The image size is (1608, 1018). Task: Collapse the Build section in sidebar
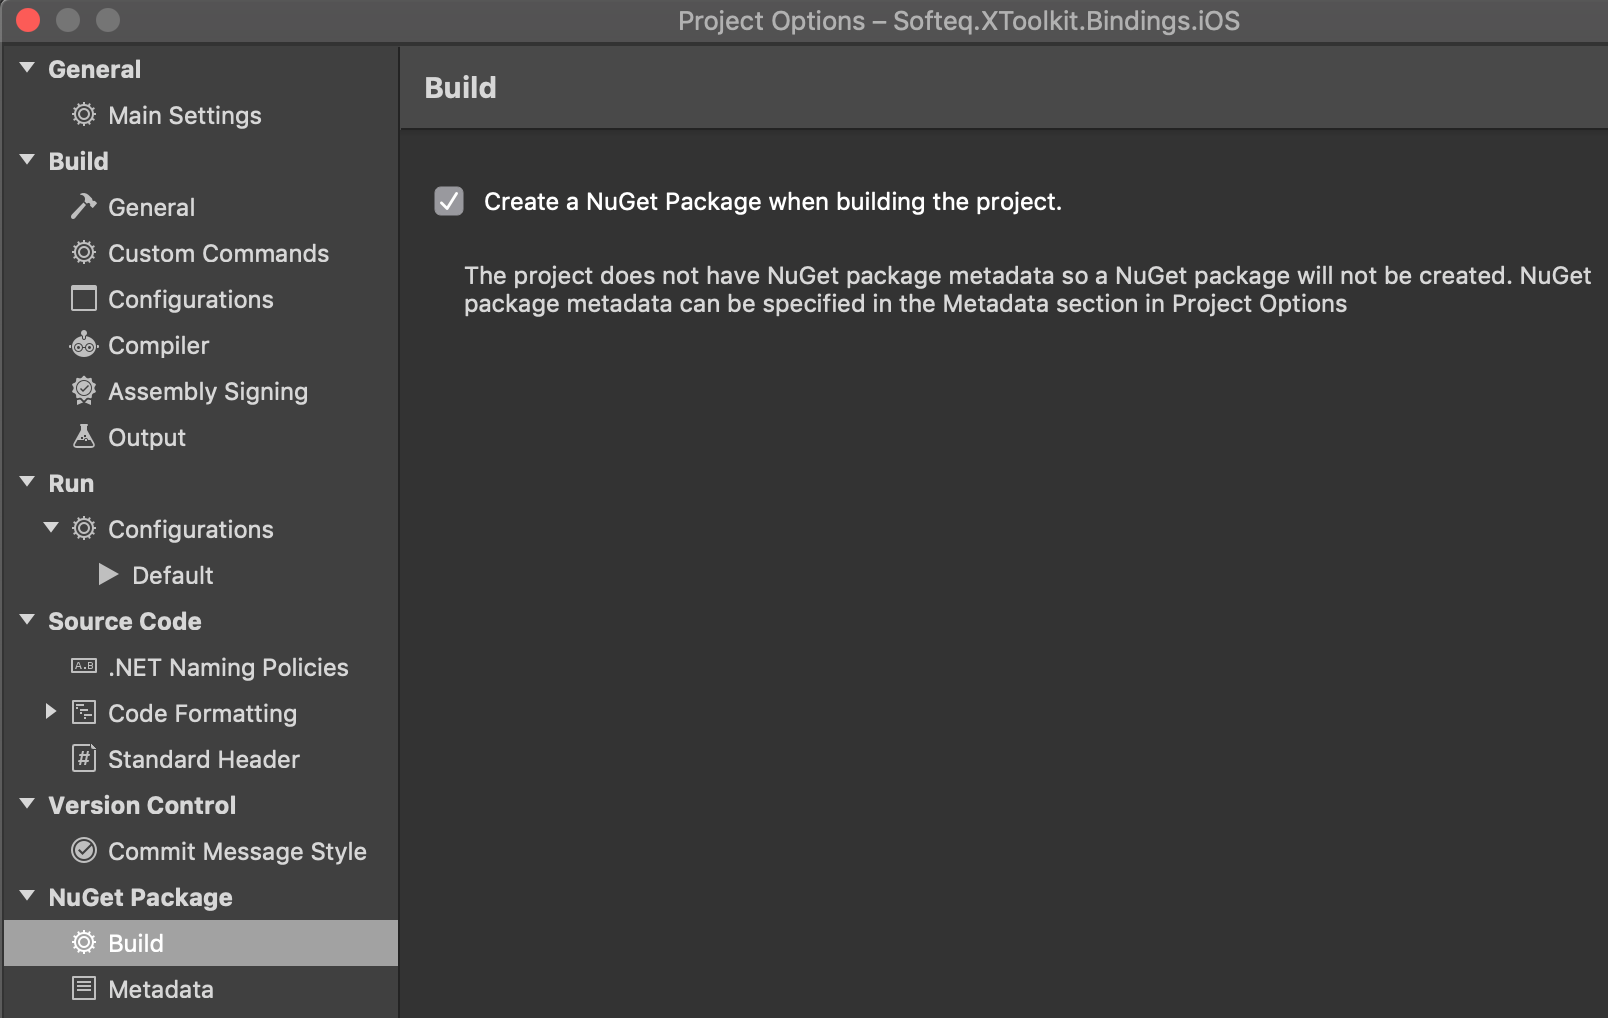27,160
